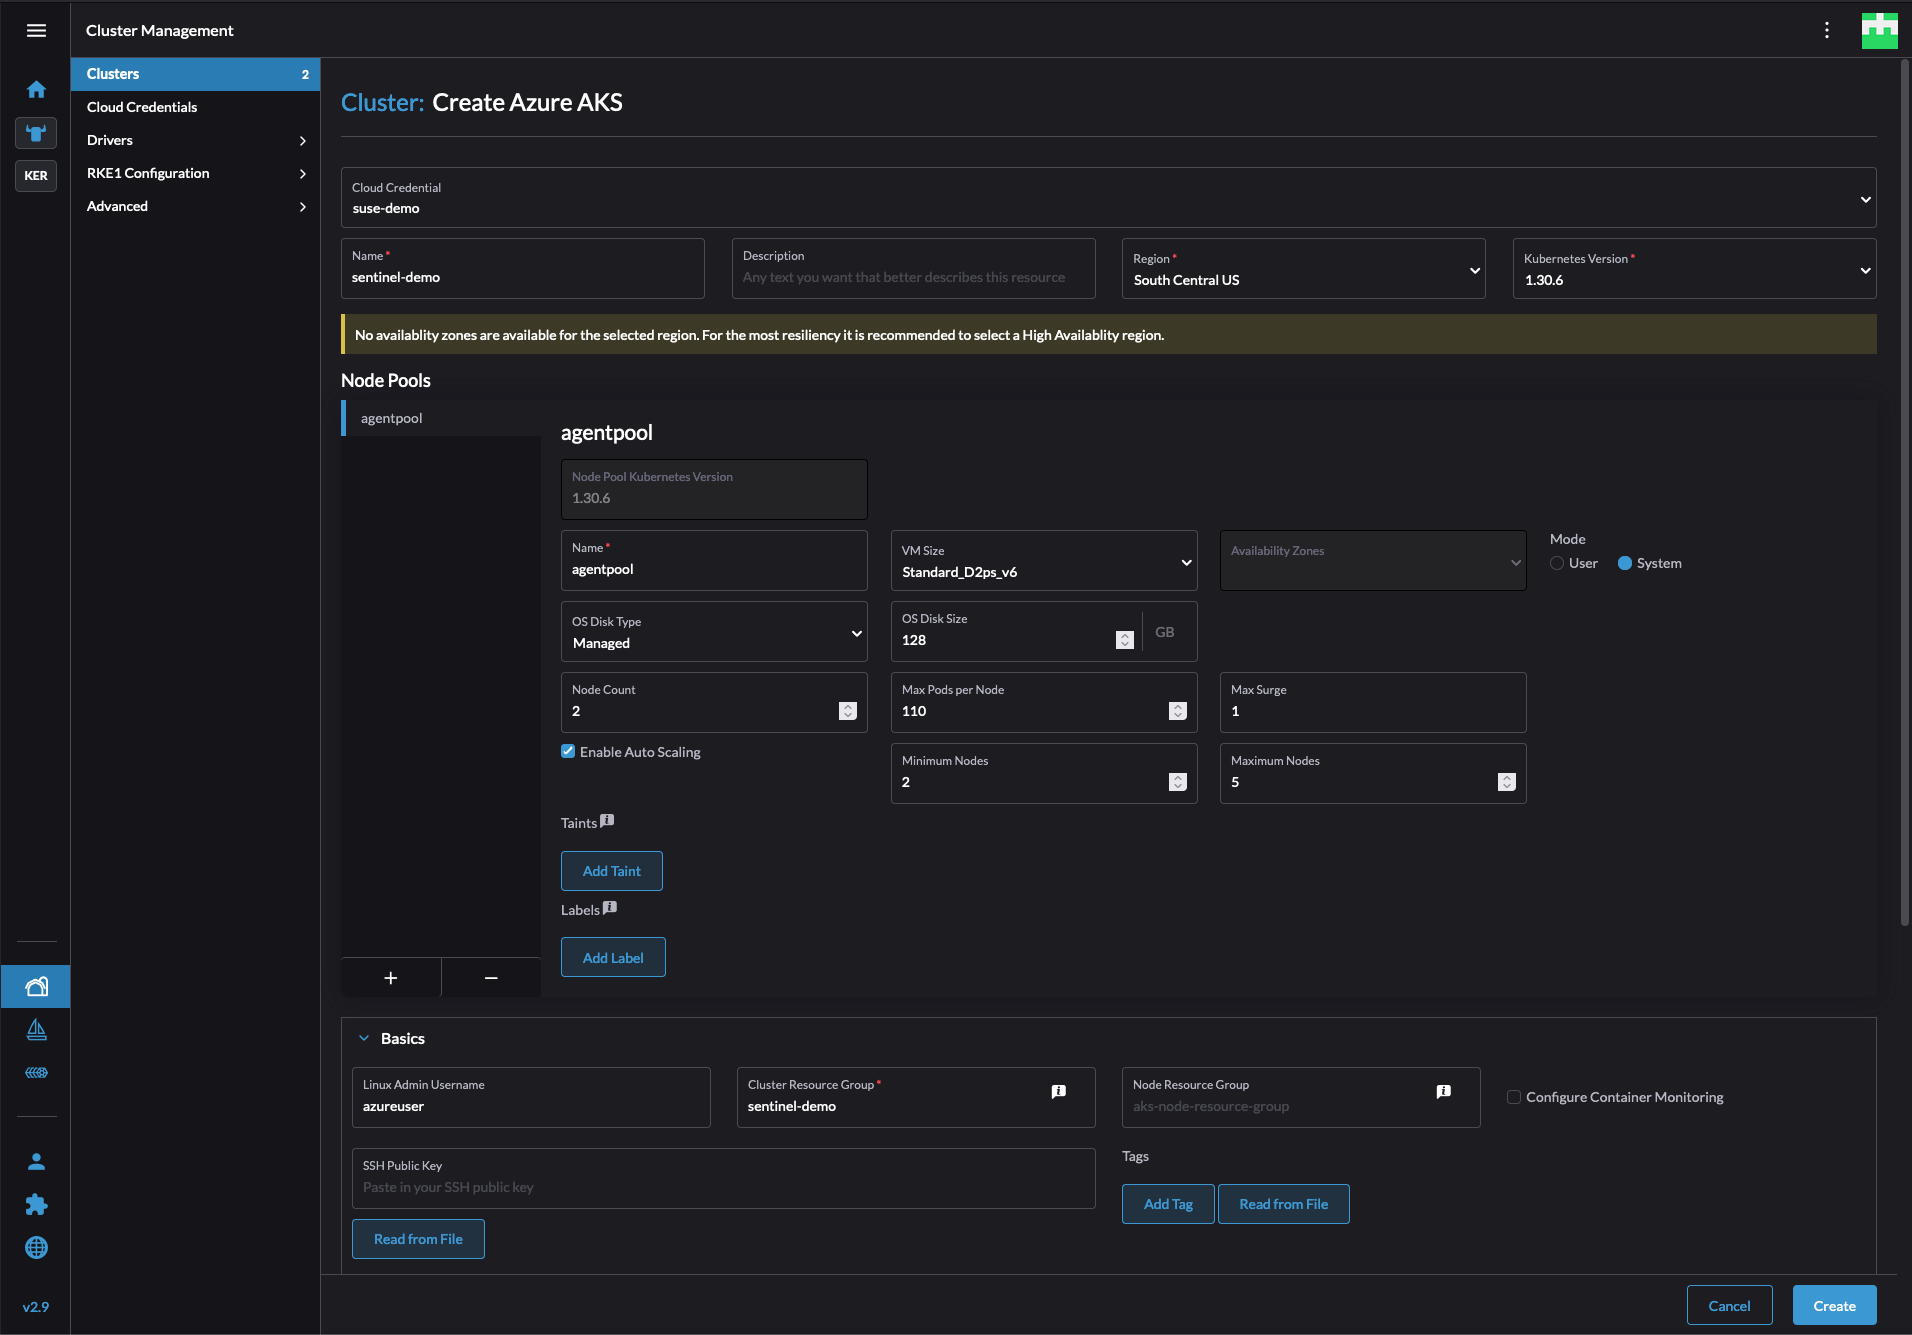Collapse the Basics section

(x=366, y=1038)
